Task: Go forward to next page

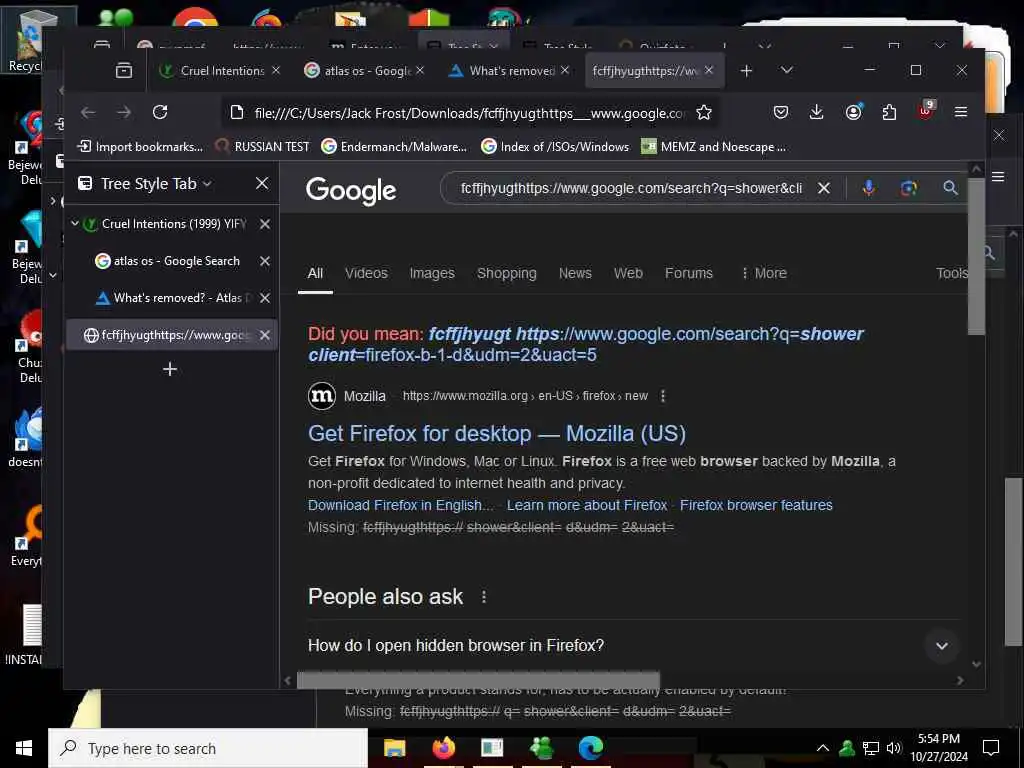Action: click(124, 112)
